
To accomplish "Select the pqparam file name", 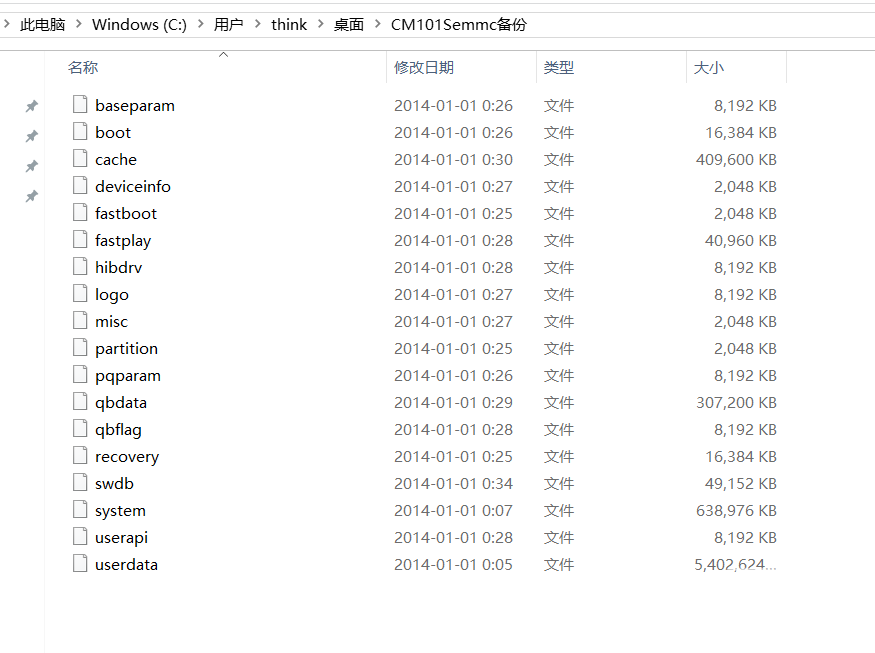I will click(128, 376).
